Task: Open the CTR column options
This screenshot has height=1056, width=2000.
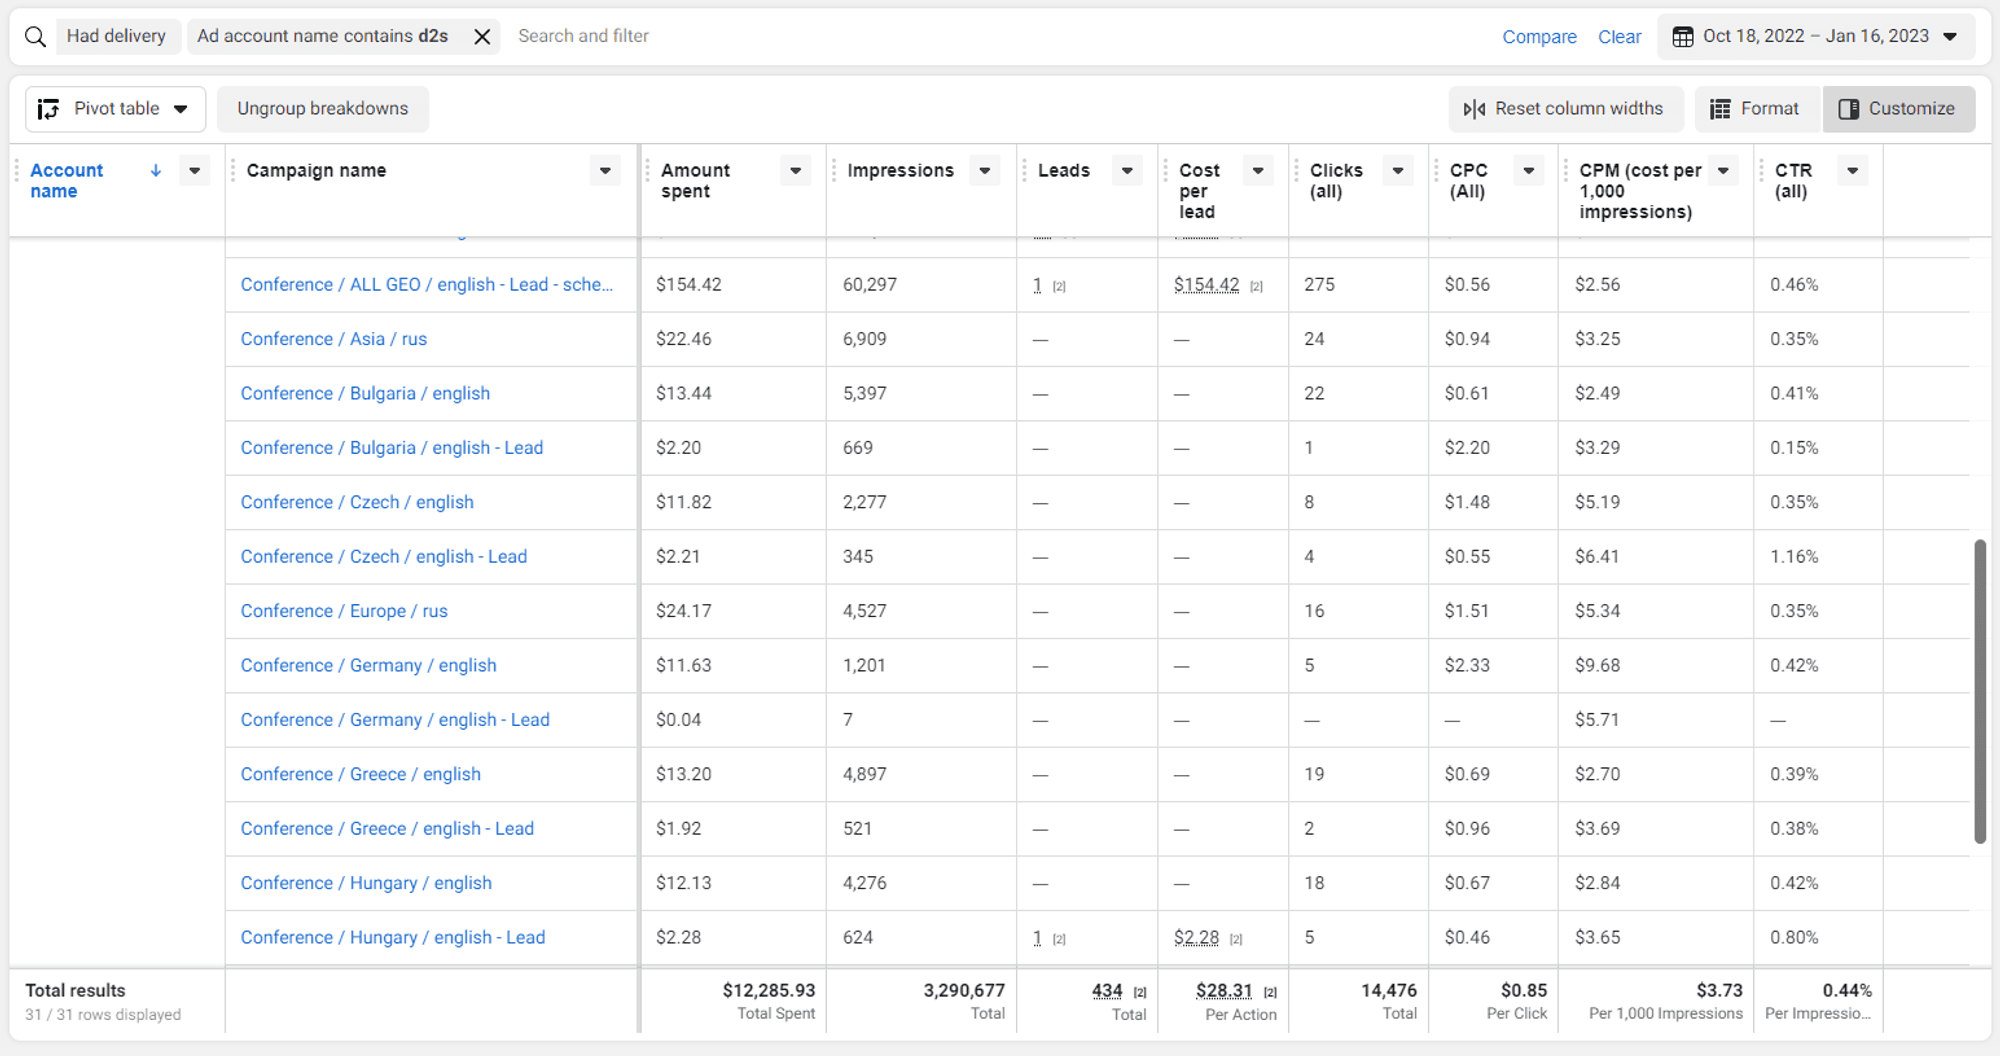Action: pyautogui.click(x=1852, y=170)
